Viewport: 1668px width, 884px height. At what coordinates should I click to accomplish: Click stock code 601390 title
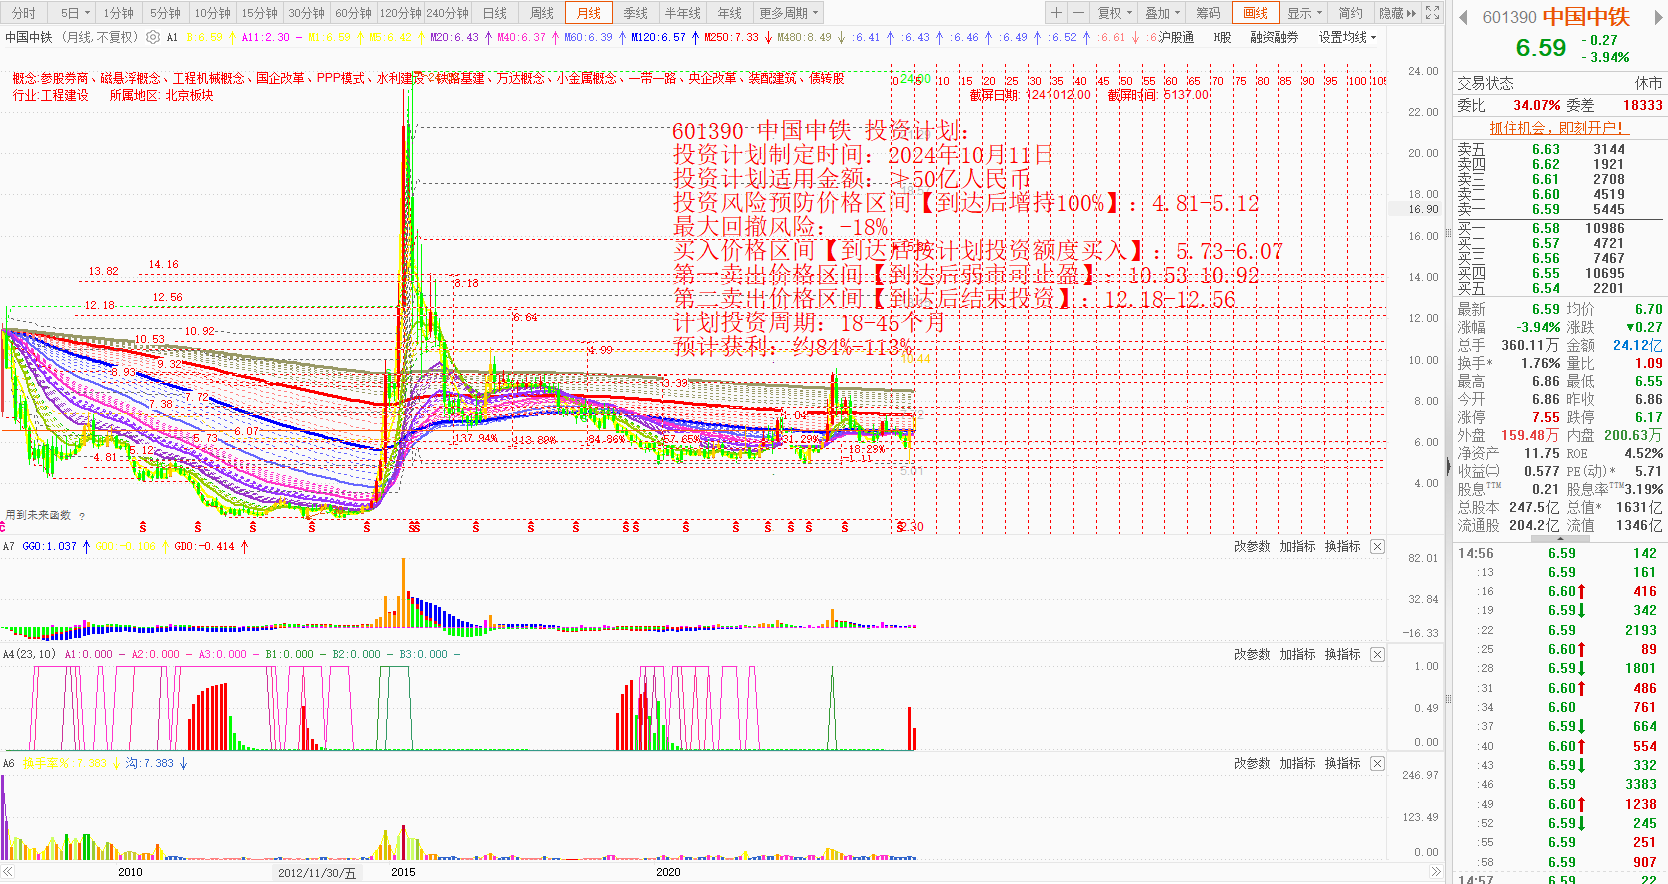tap(1509, 17)
